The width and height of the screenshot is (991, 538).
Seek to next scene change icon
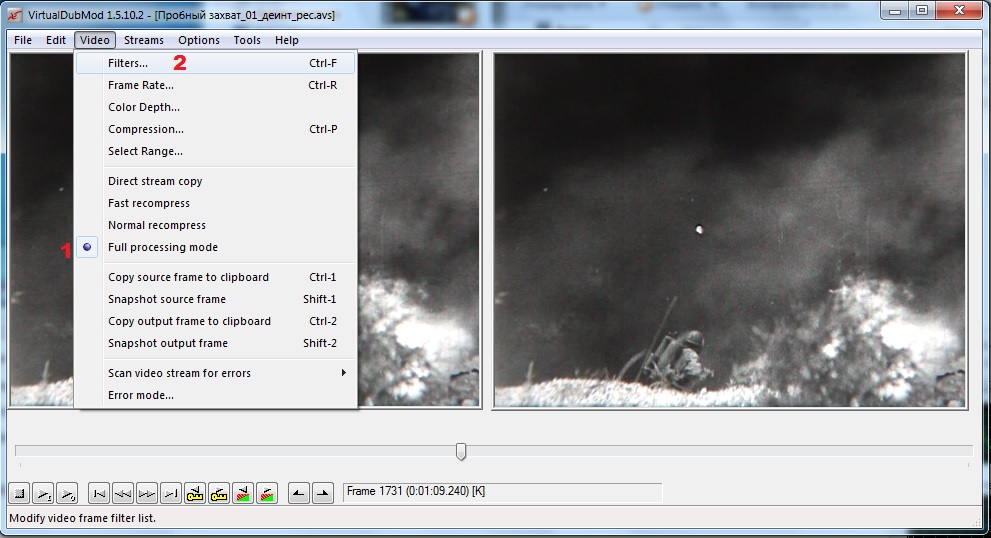tap(267, 493)
